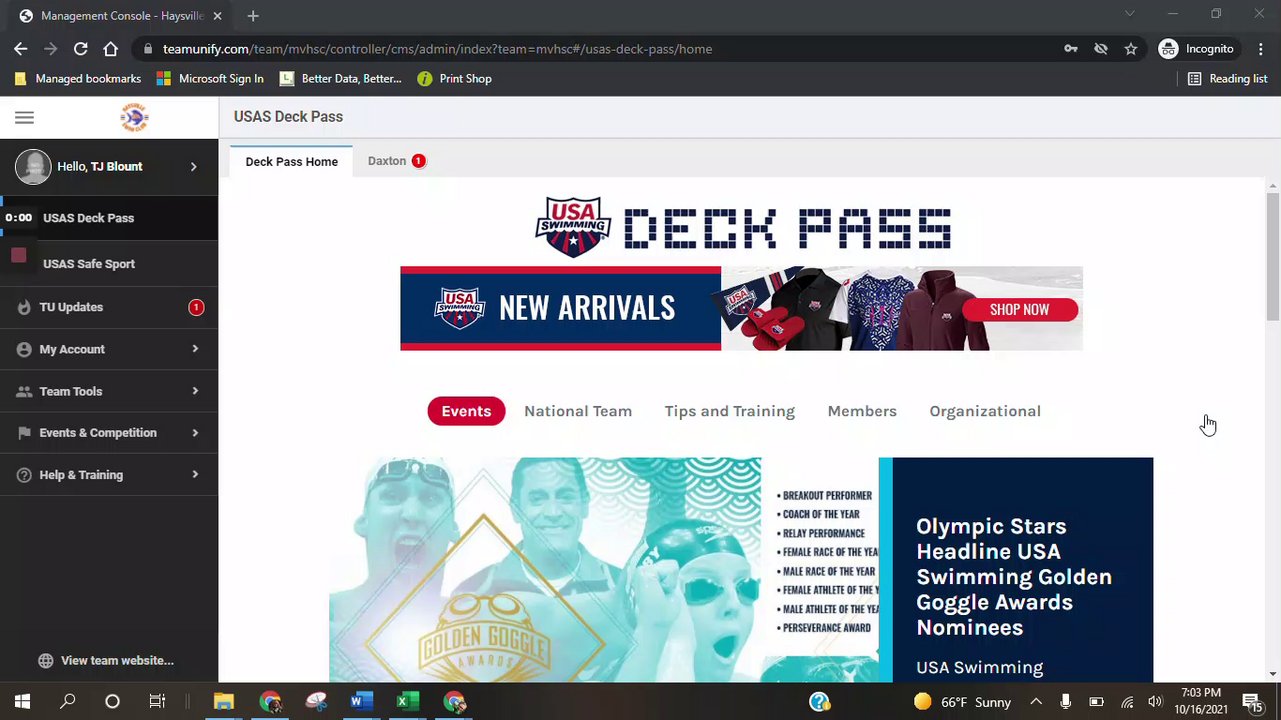
Task: Click the My Account person icon
Action: tap(24, 349)
